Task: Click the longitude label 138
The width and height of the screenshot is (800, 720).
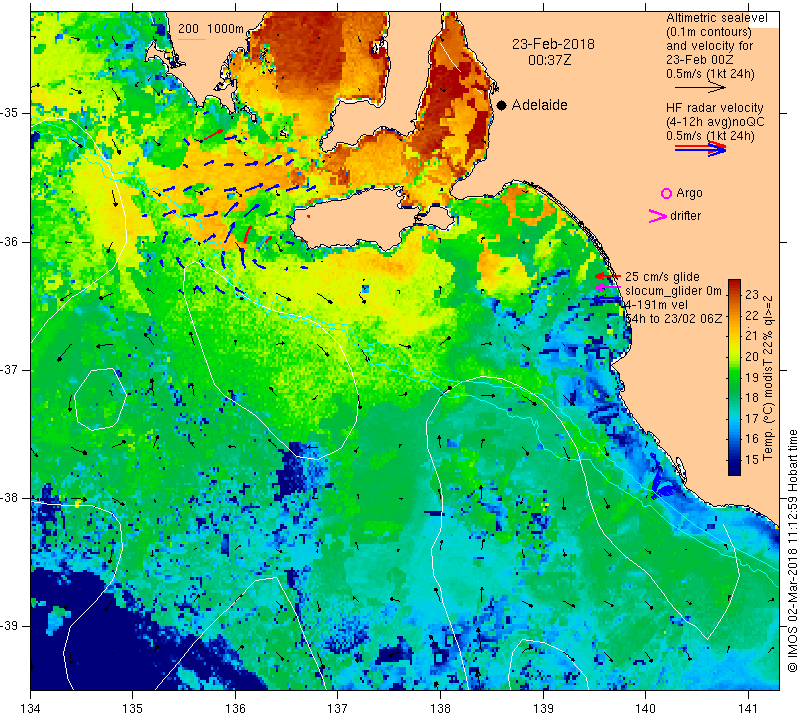Action: [440, 709]
